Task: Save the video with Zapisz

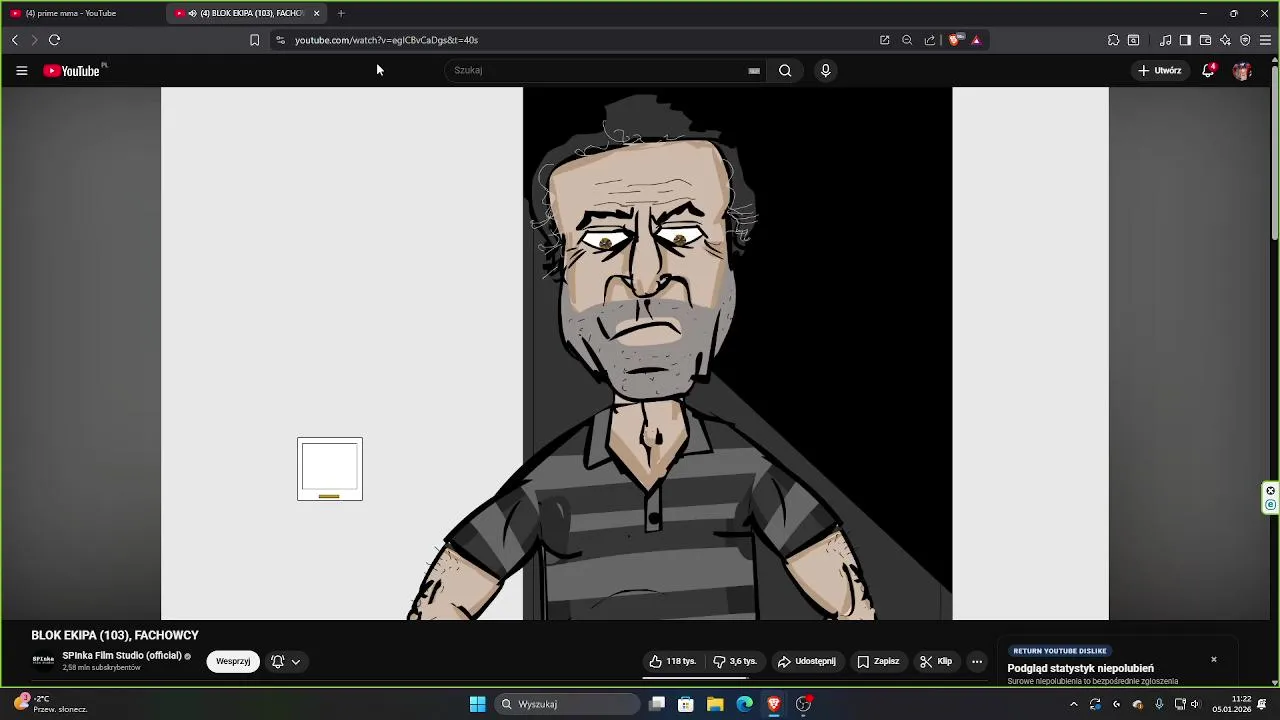Action: tap(878, 661)
